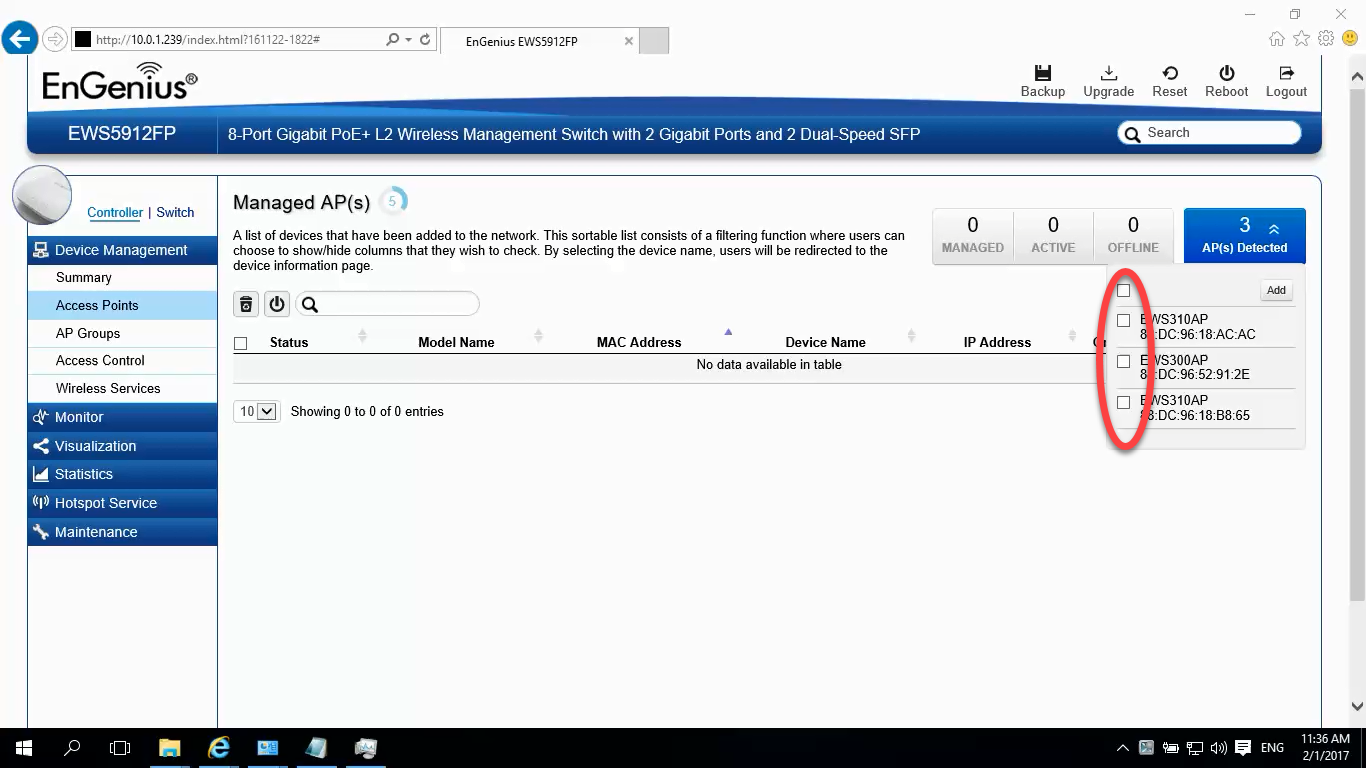Screen dimensions: 1366x768
Task: Select the EnGenius EWS5912FP browser tab
Action: tap(539, 41)
